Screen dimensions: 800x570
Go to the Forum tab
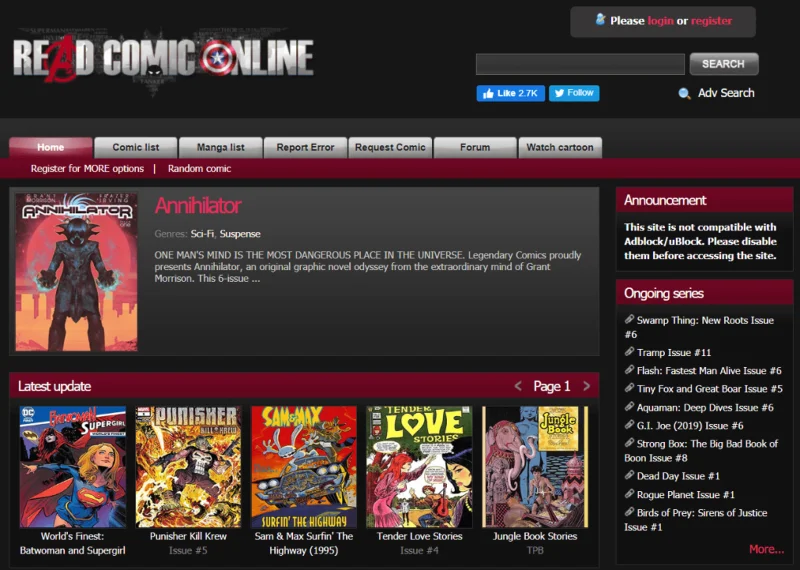(475, 147)
